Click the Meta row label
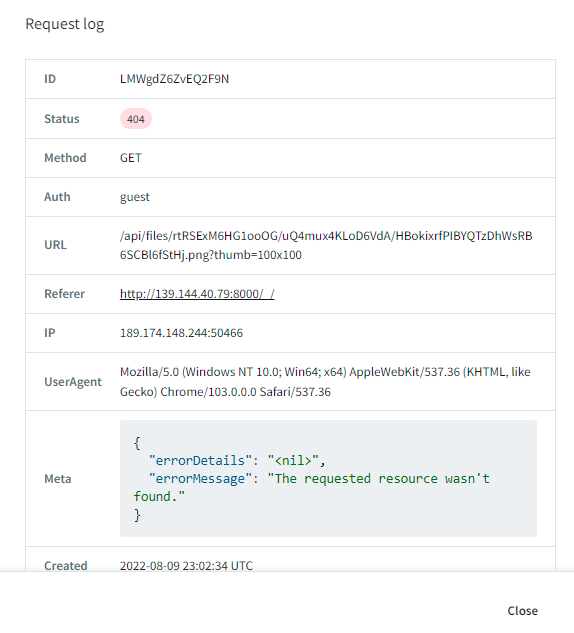 pos(58,478)
